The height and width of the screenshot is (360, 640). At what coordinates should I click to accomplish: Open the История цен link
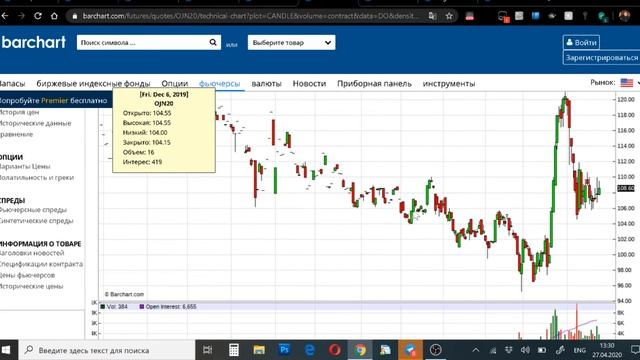click(x=19, y=112)
